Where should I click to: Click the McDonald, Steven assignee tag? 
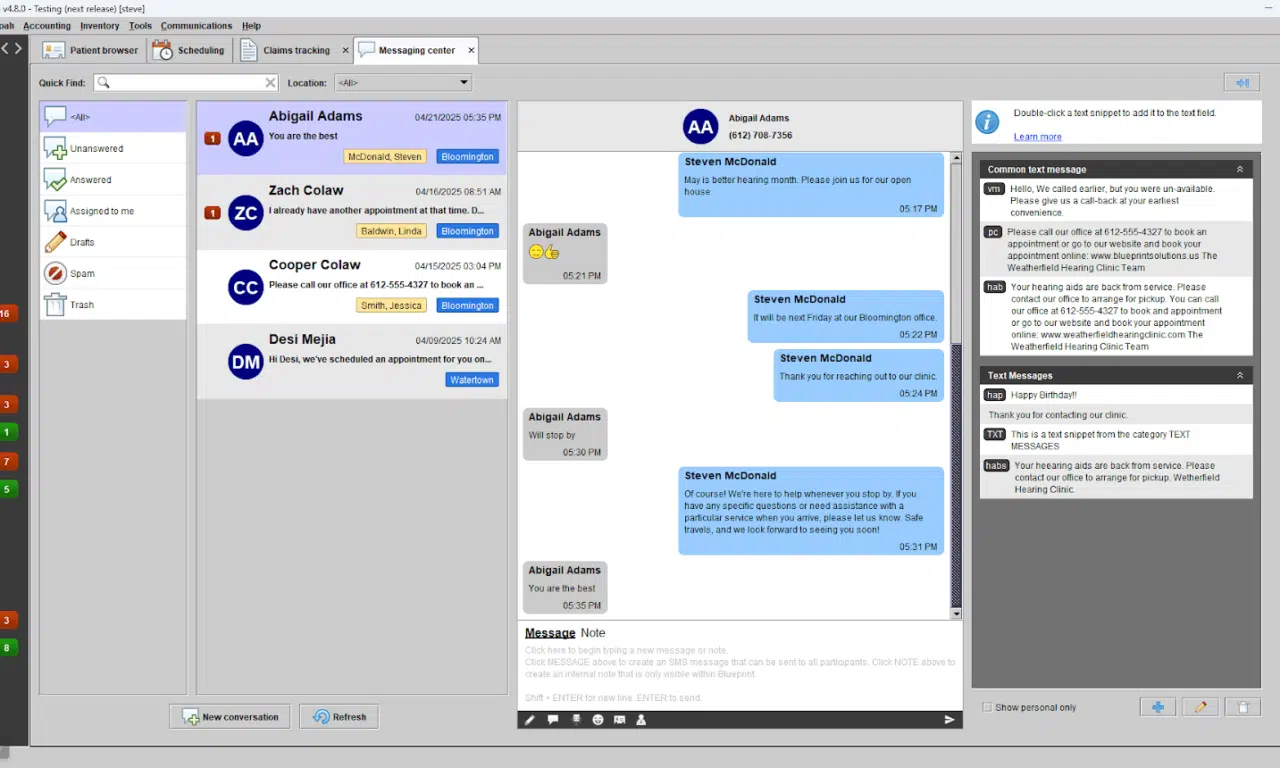click(385, 157)
